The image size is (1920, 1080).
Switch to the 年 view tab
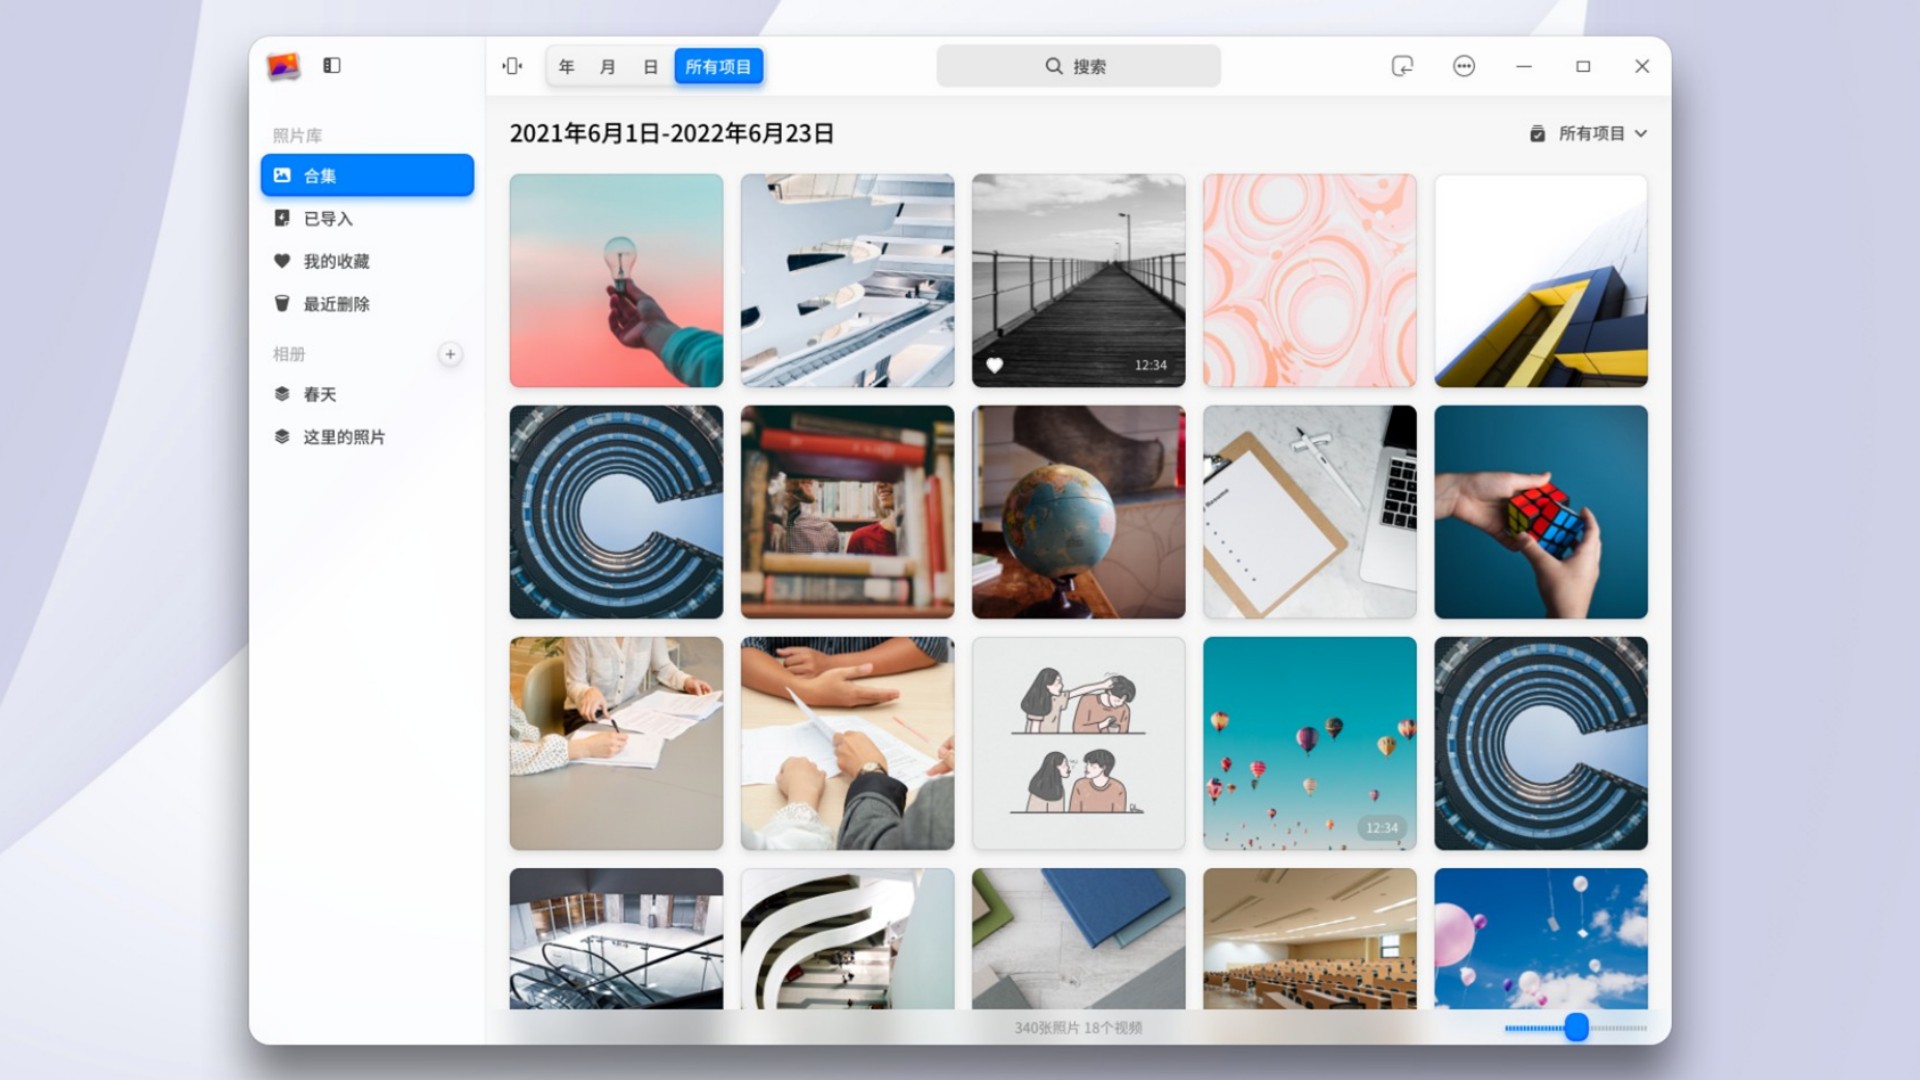click(567, 67)
